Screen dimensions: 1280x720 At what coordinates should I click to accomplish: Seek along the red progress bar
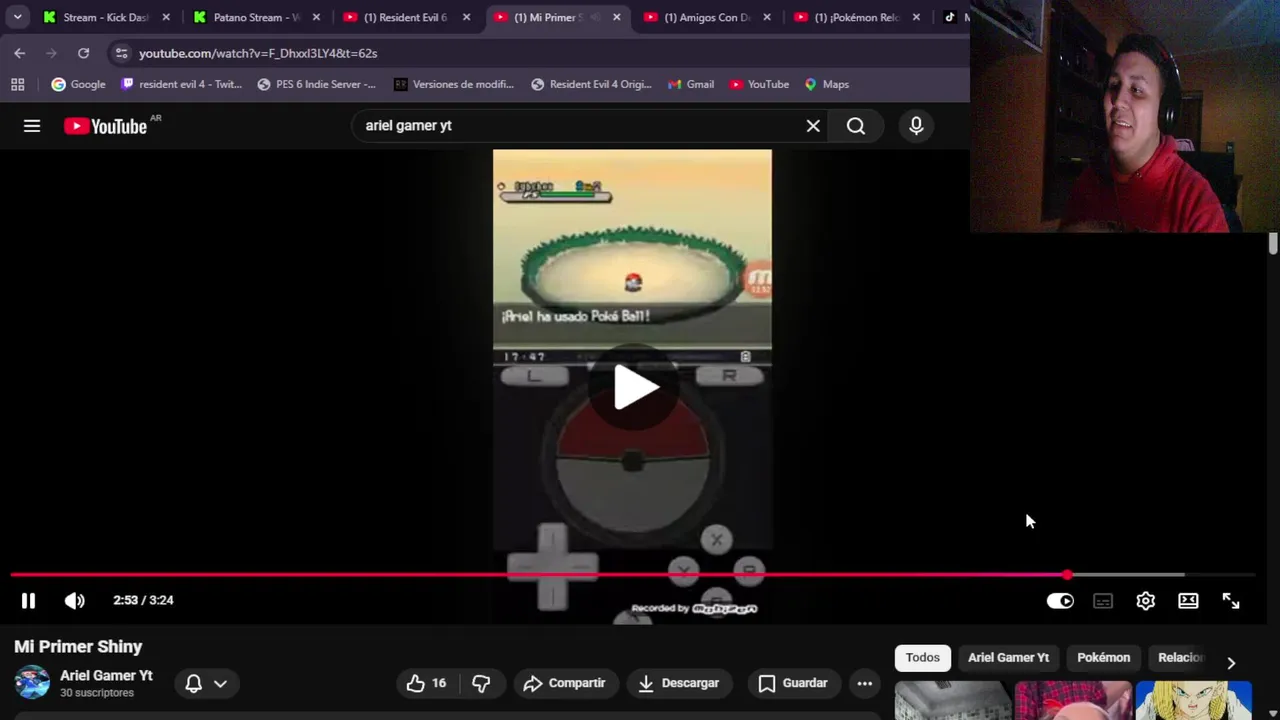coord(633,575)
